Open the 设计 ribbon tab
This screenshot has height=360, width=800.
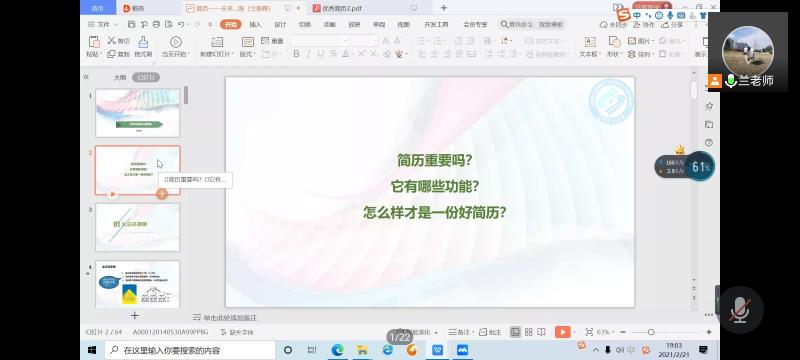click(x=280, y=24)
